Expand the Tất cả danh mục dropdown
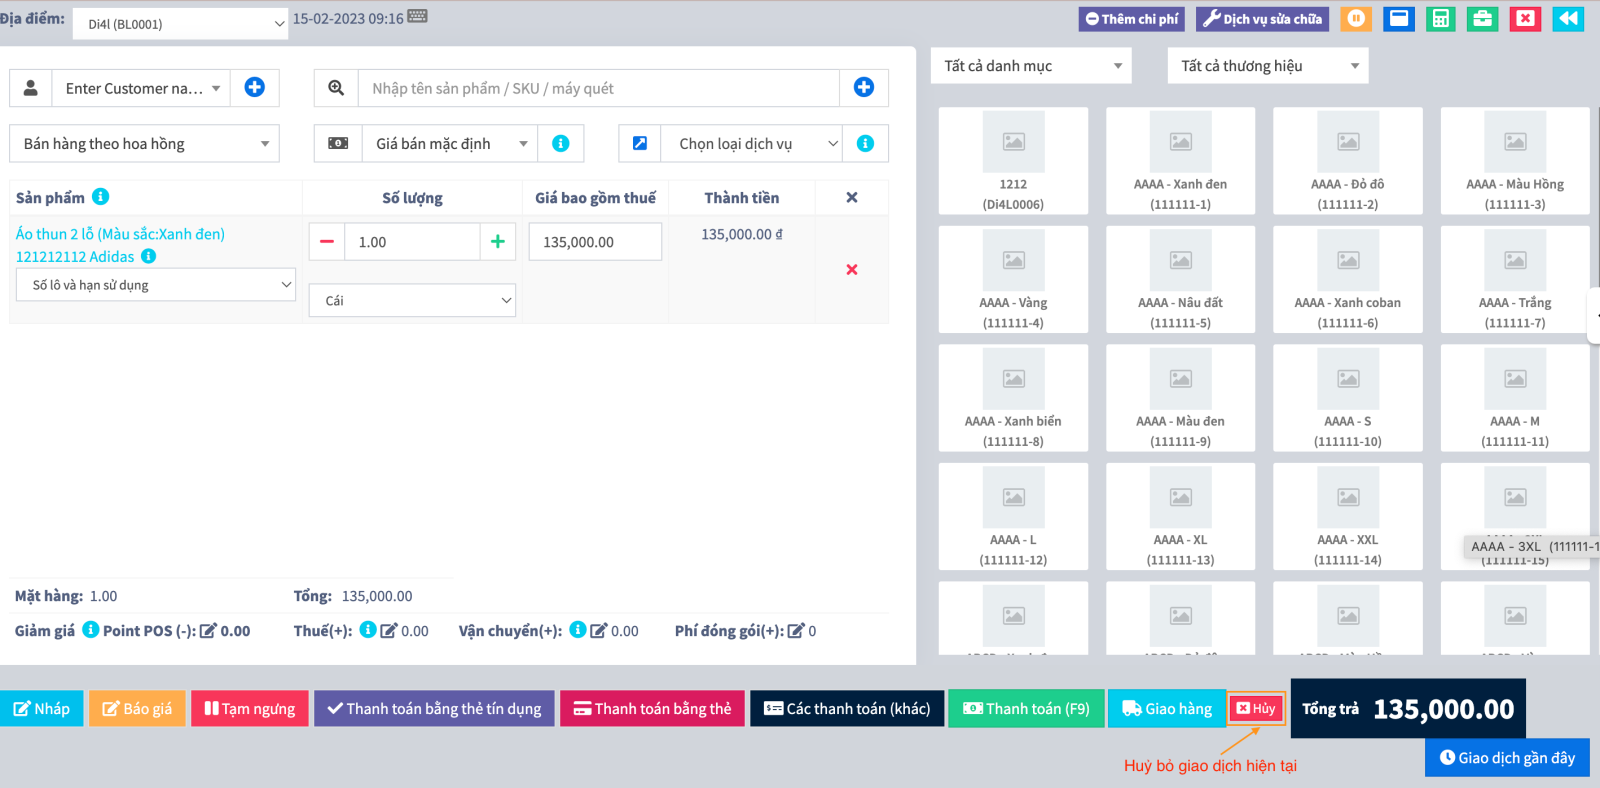This screenshot has height=788, width=1600. tap(1032, 66)
